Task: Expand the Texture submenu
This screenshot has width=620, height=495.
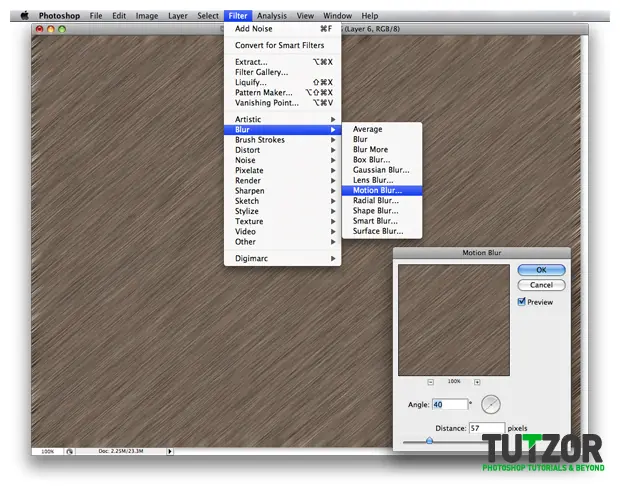Action: coord(282,221)
